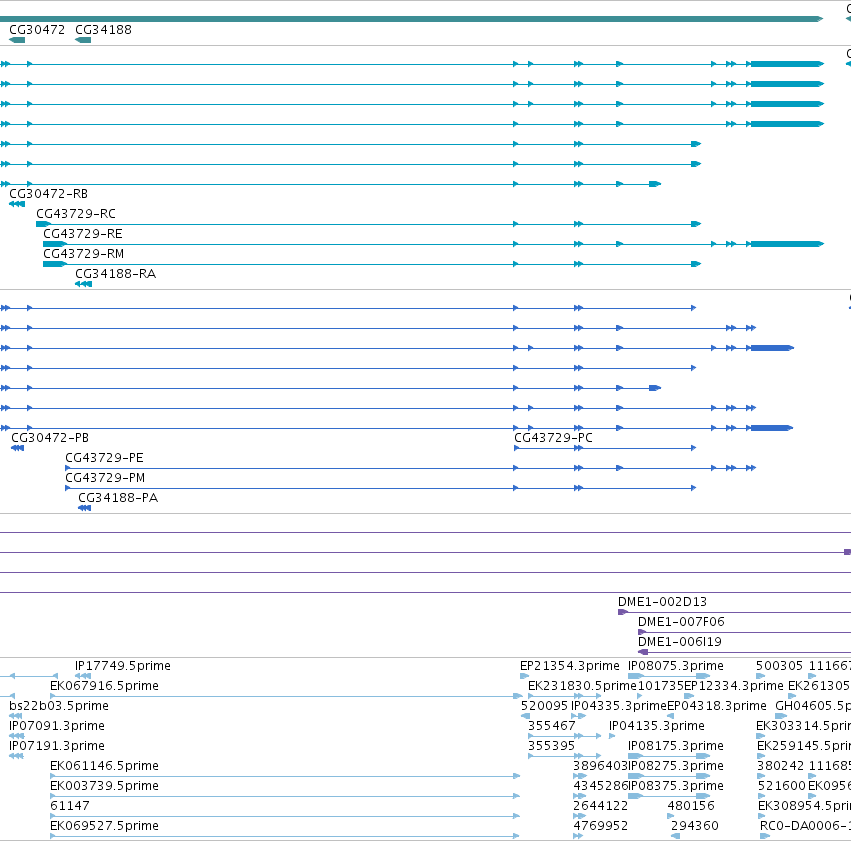
Task: Click the DME1-002D13 clone start marker
Action: pos(623,612)
